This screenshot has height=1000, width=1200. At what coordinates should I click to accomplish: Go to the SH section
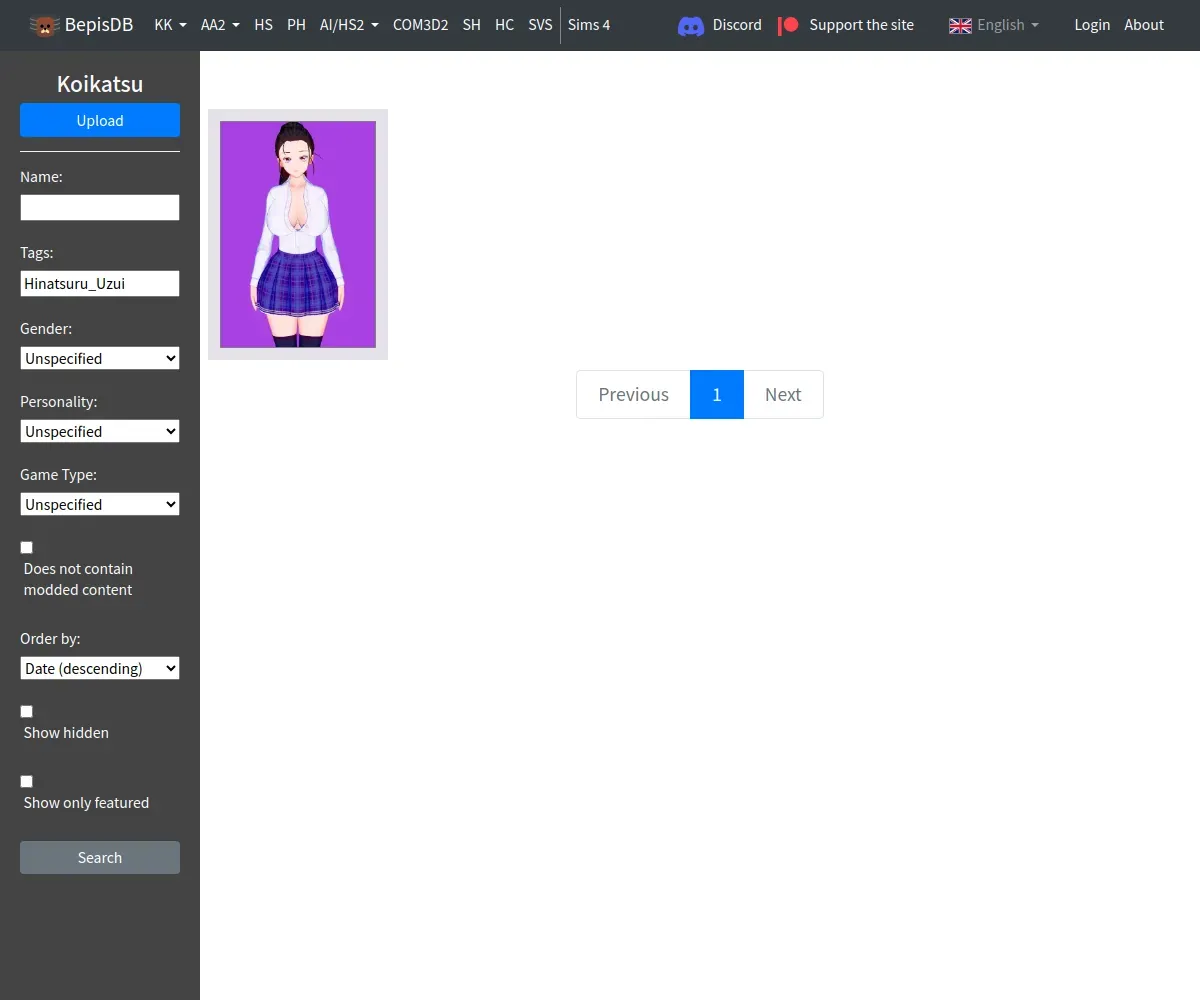(x=471, y=25)
